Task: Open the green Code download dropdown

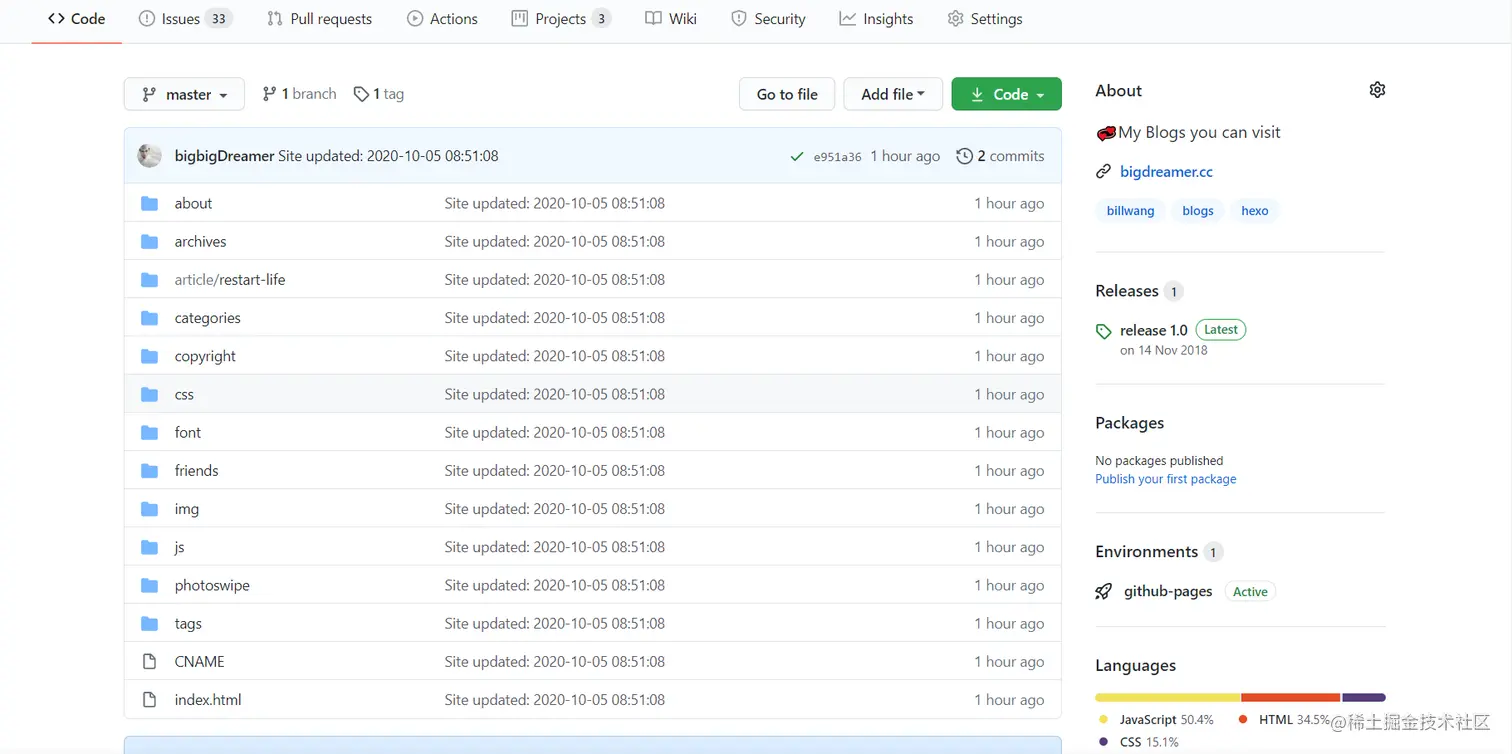Action: [x=1006, y=94]
